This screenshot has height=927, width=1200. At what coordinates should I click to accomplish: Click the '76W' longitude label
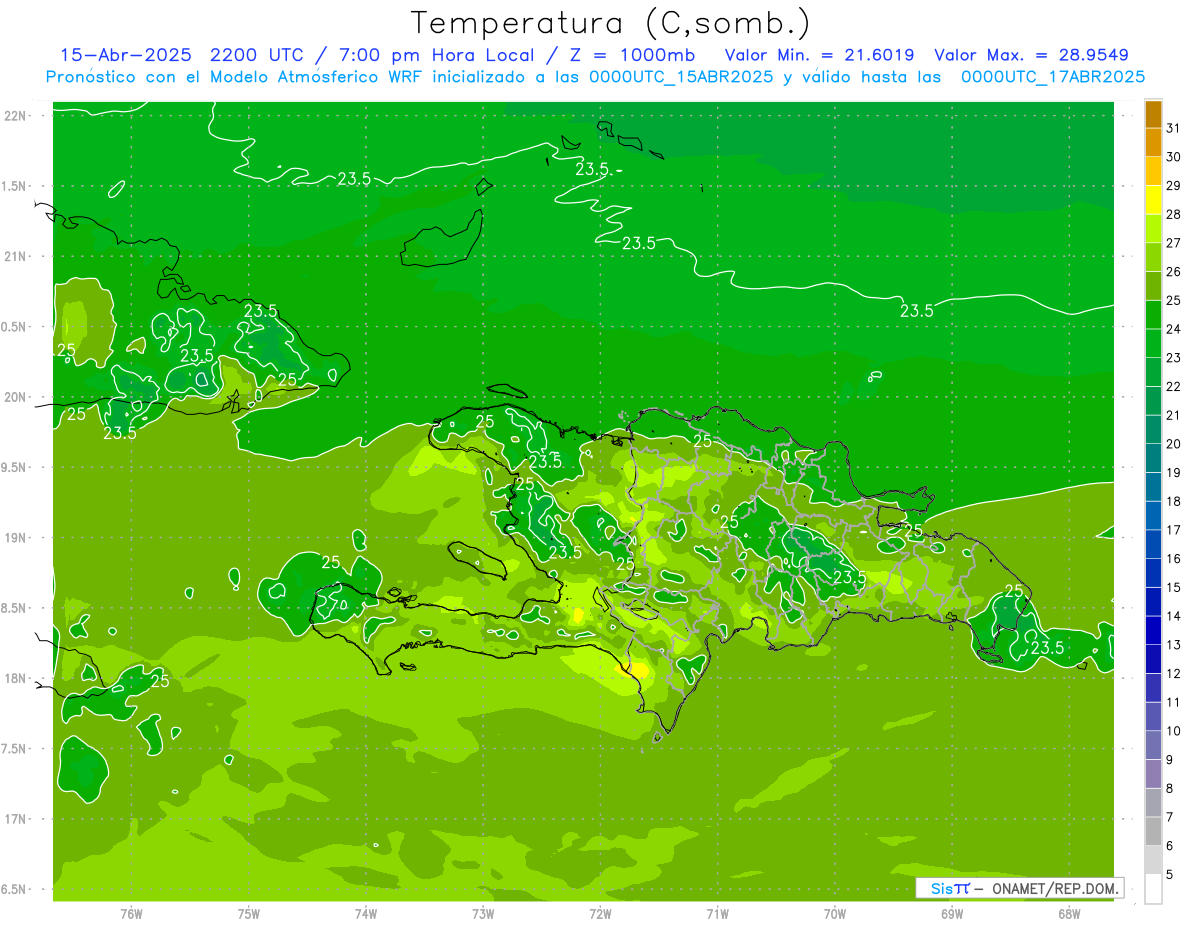(131, 914)
